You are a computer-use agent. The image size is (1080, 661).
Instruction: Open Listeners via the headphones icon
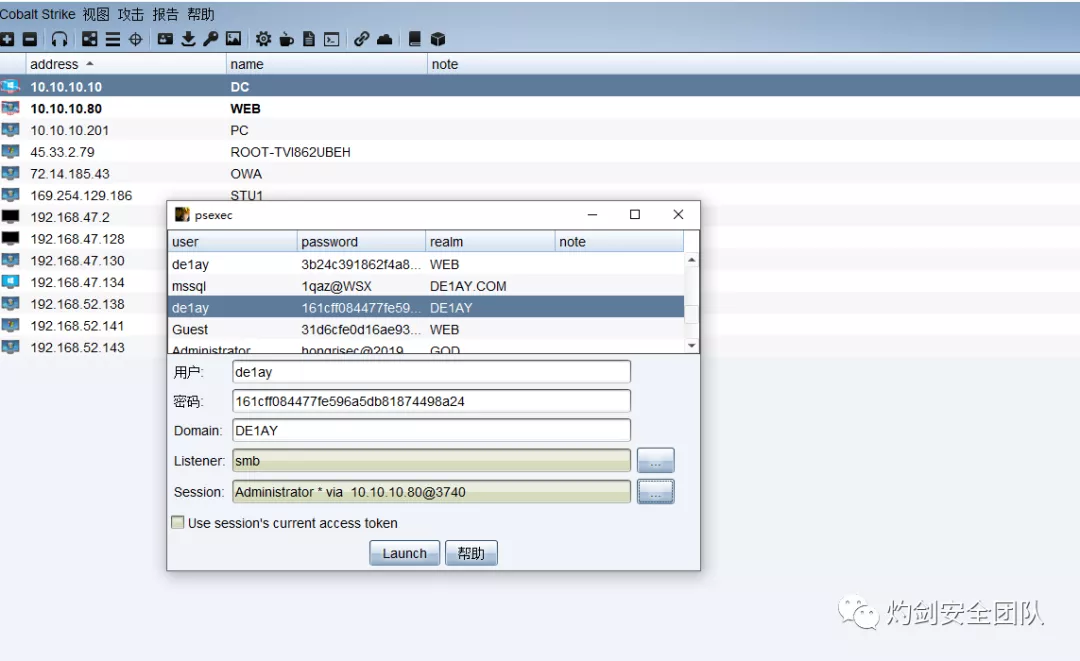click(x=60, y=39)
